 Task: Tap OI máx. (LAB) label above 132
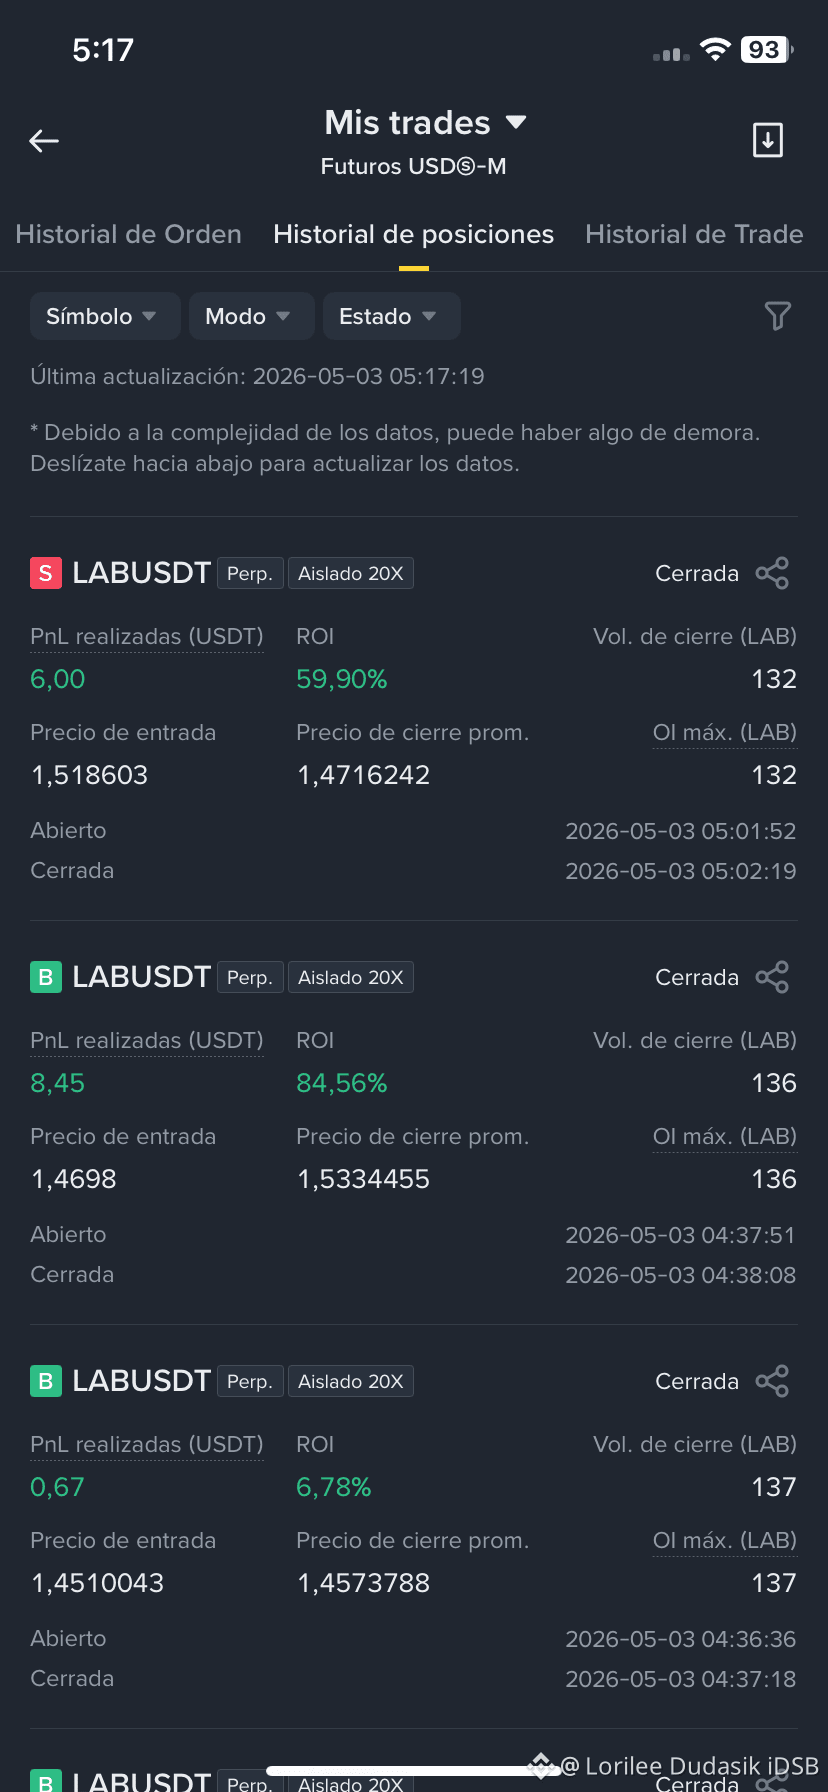725,732
